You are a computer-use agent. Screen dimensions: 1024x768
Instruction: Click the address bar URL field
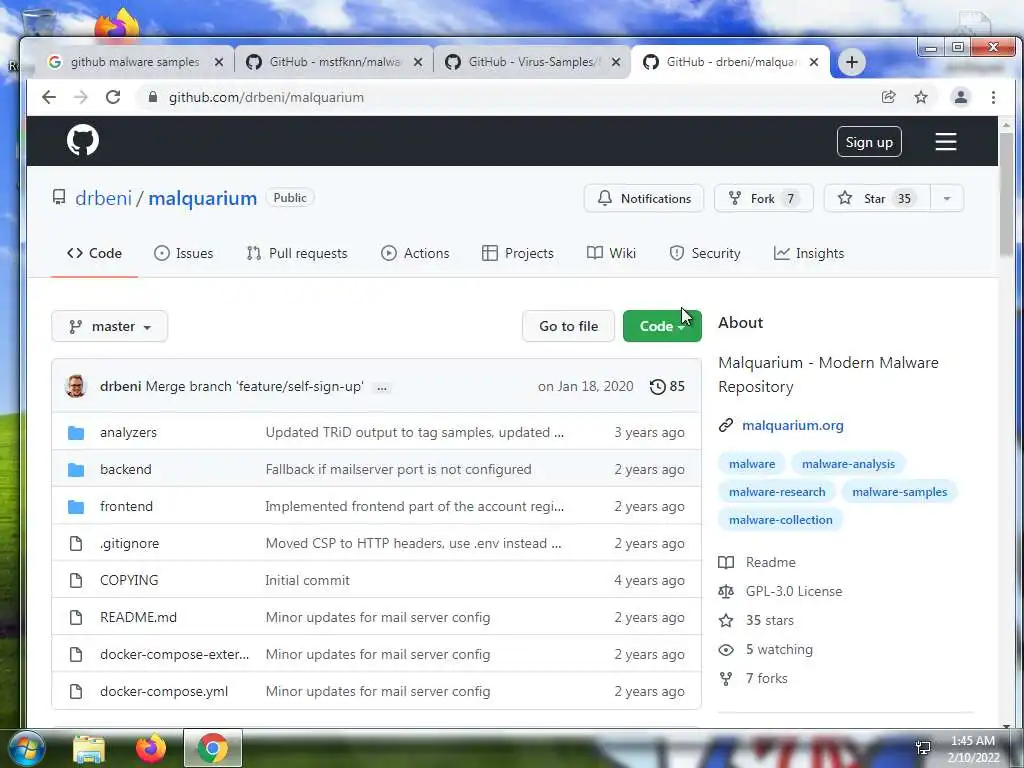tap(509, 97)
